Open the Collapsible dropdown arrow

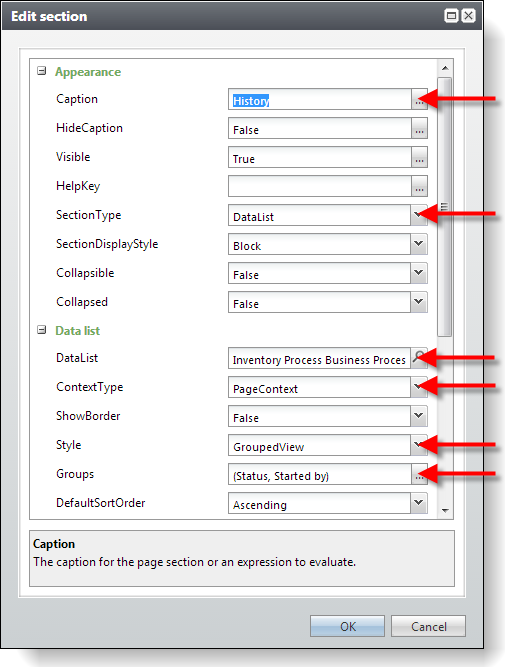(419, 273)
